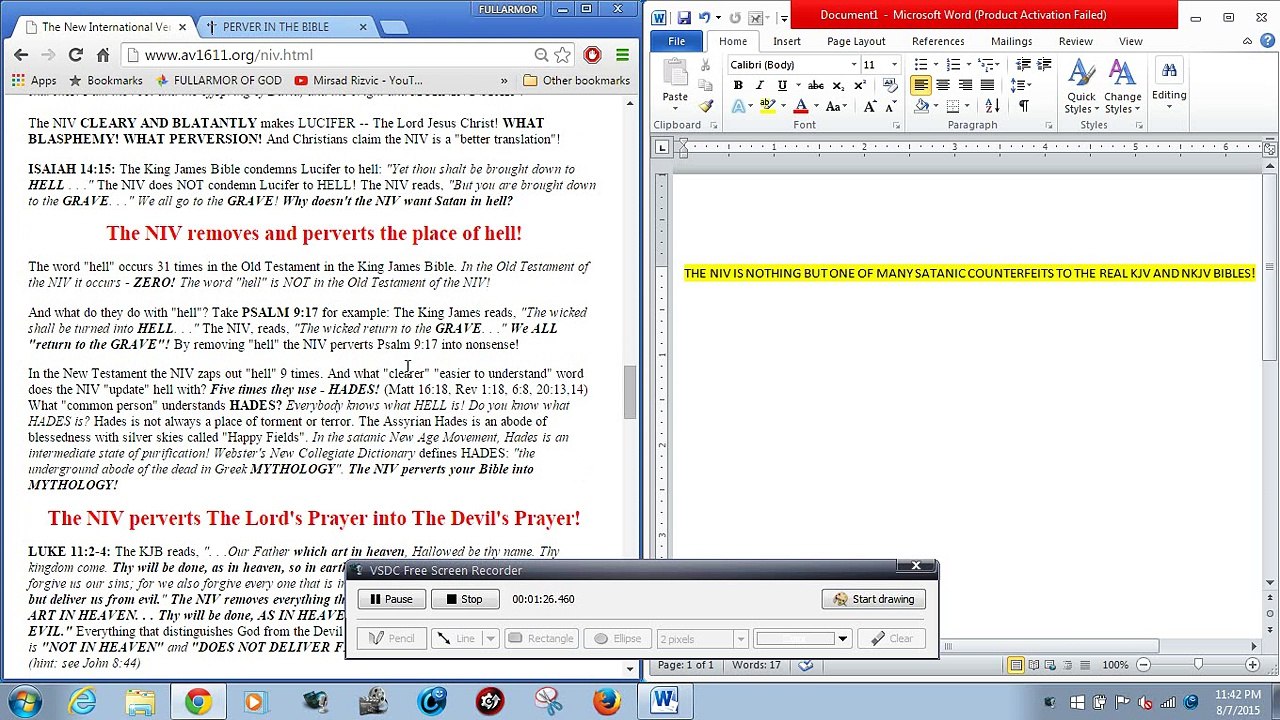Justify the paragraph text in Word
This screenshot has width=1280, height=720.
click(x=987, y=86)
